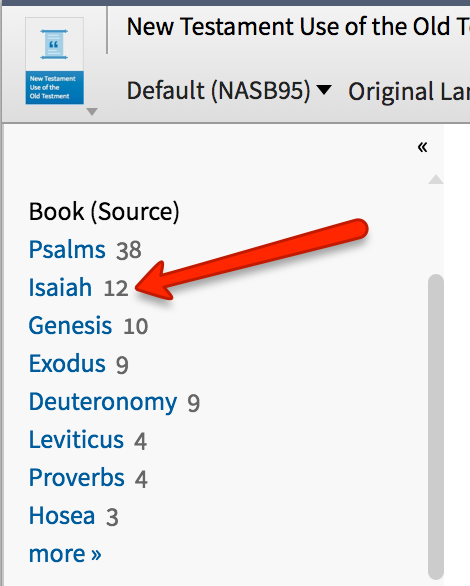Filter by Psalms source book
The height and width of the screenshot is (586, 470).
tap(67, 249)
